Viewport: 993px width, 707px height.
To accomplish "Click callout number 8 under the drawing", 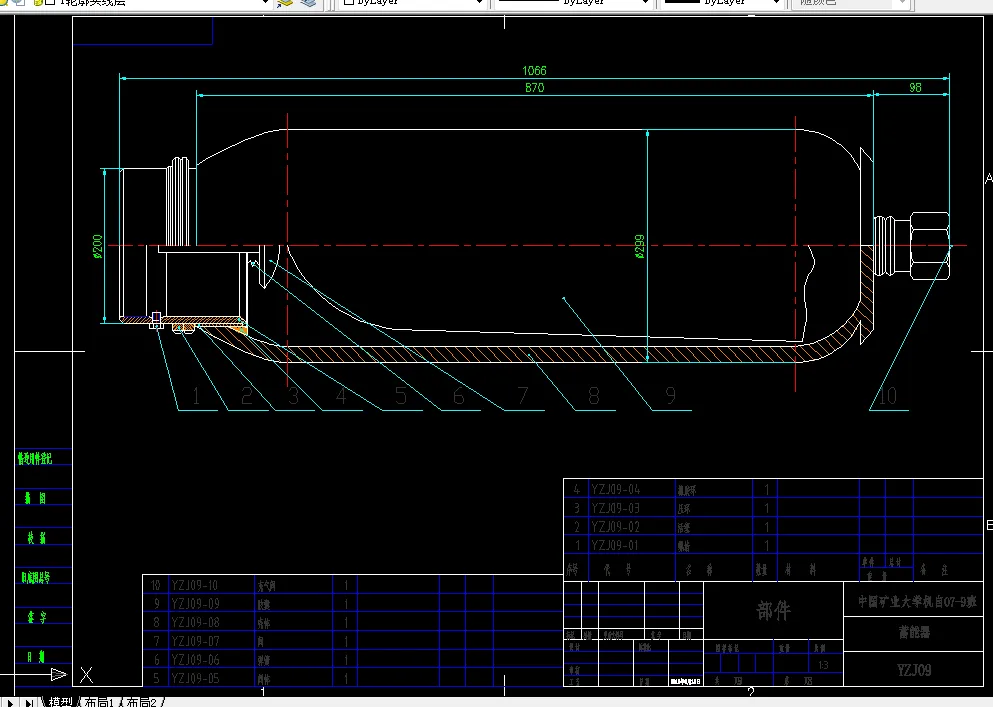I will [593, 397].
